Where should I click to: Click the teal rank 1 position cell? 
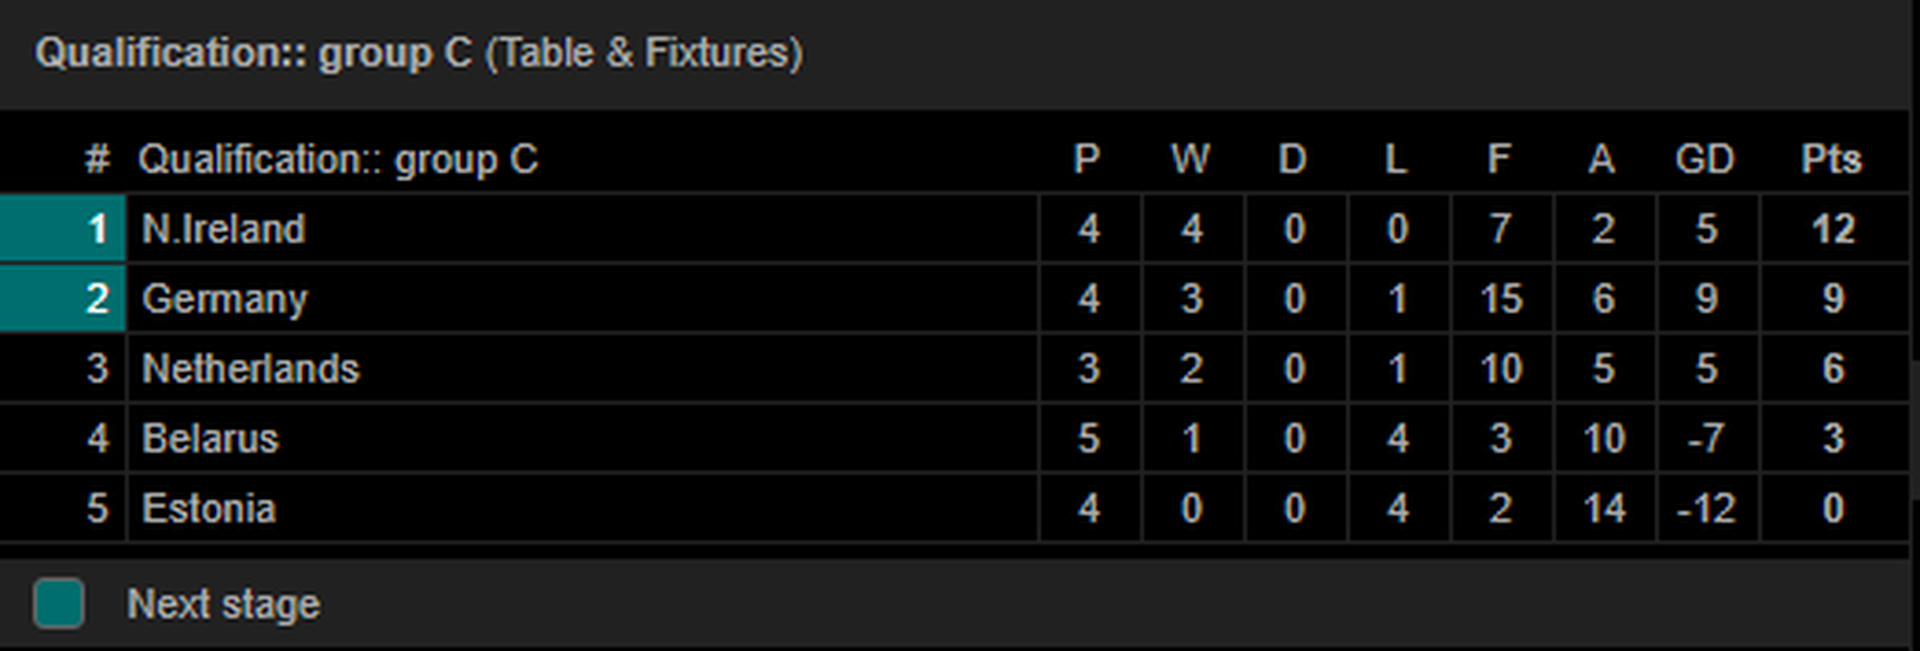tap(63, 229)
